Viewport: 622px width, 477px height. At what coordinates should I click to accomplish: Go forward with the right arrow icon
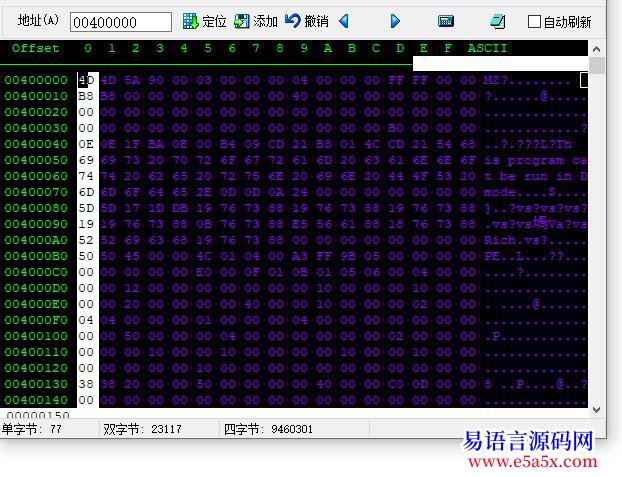[x=395, y=21]
